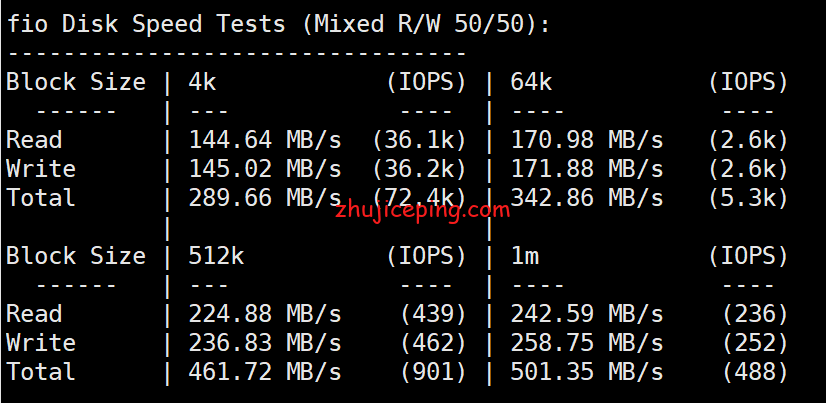The image size is (826, 403).
Task: Click the 170.98 MB/s read value
Action: (589, 140)
